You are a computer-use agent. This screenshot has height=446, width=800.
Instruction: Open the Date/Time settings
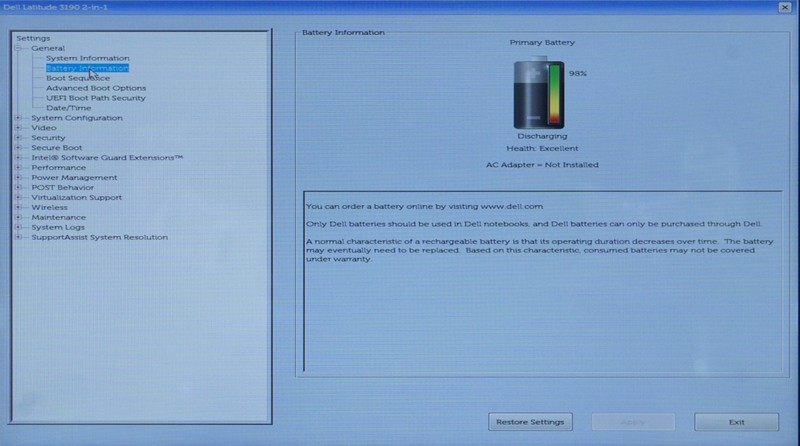click(x=68, y=108)
